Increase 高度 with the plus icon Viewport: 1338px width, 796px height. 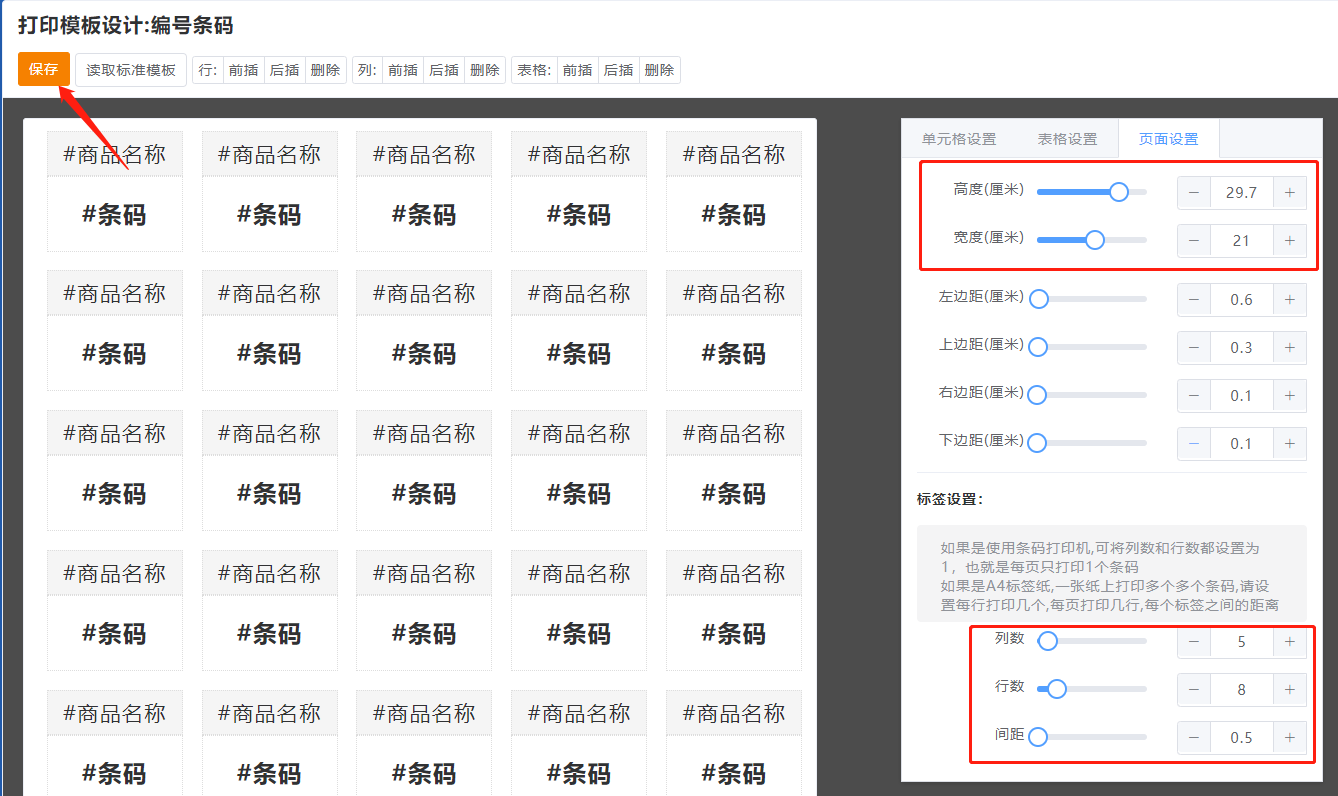click(1289, 192)
